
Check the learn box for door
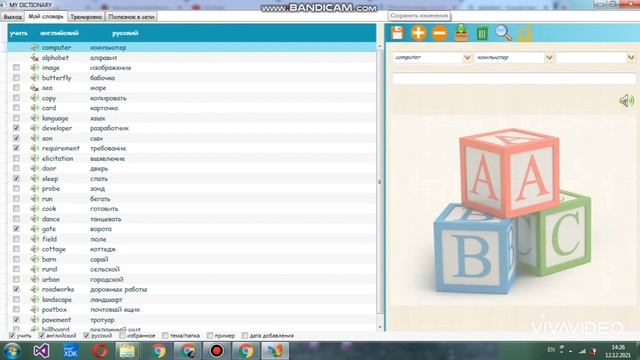coord(16,169)
